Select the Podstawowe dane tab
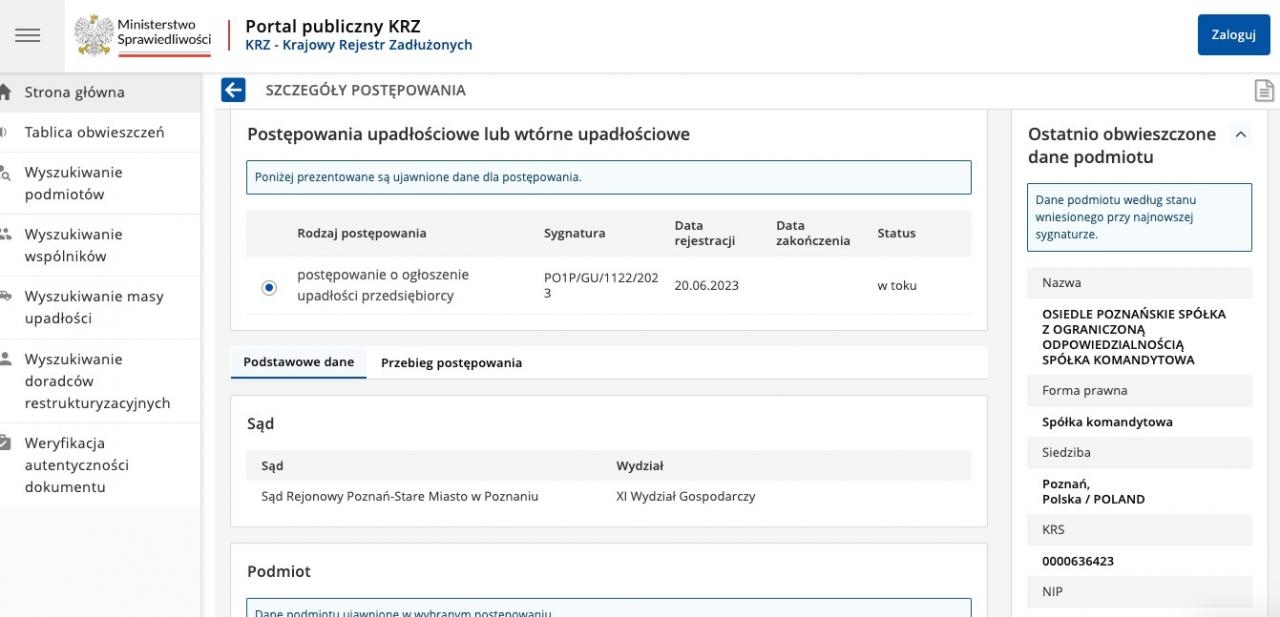Viewport: 1280px width, 617px height. (298, 362)
